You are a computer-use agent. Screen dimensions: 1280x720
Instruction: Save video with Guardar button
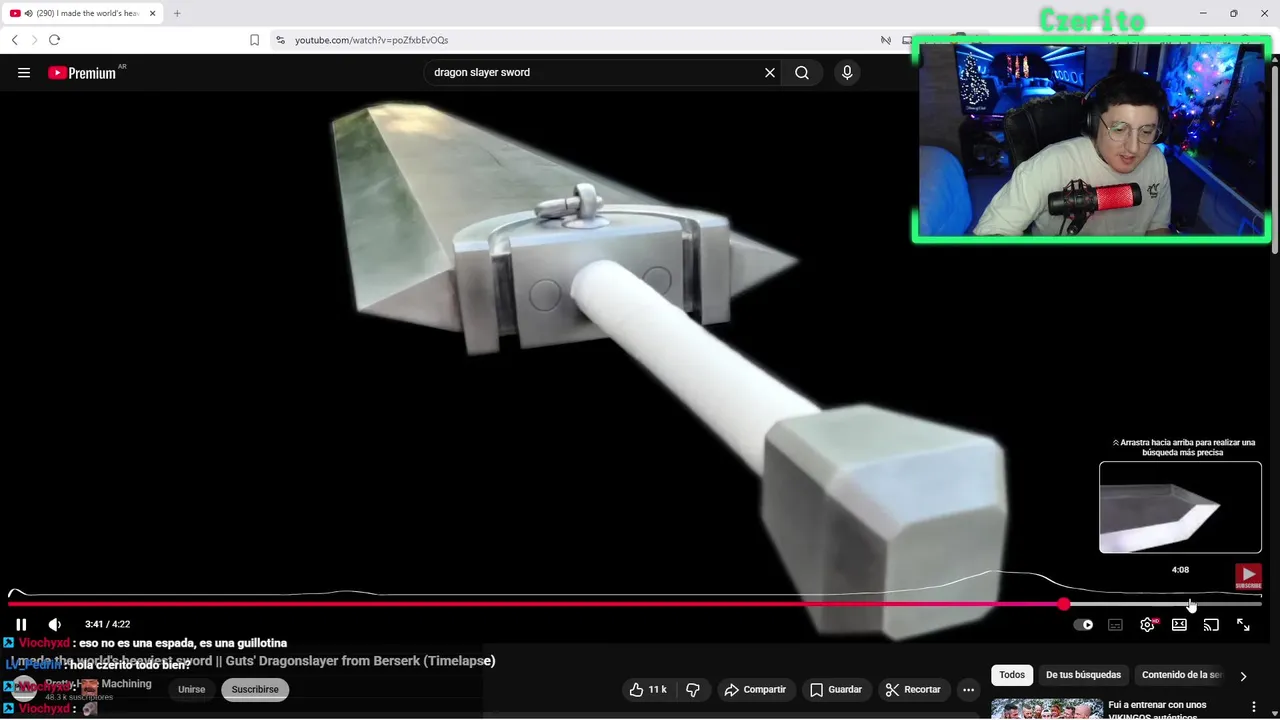coord(836,689)
